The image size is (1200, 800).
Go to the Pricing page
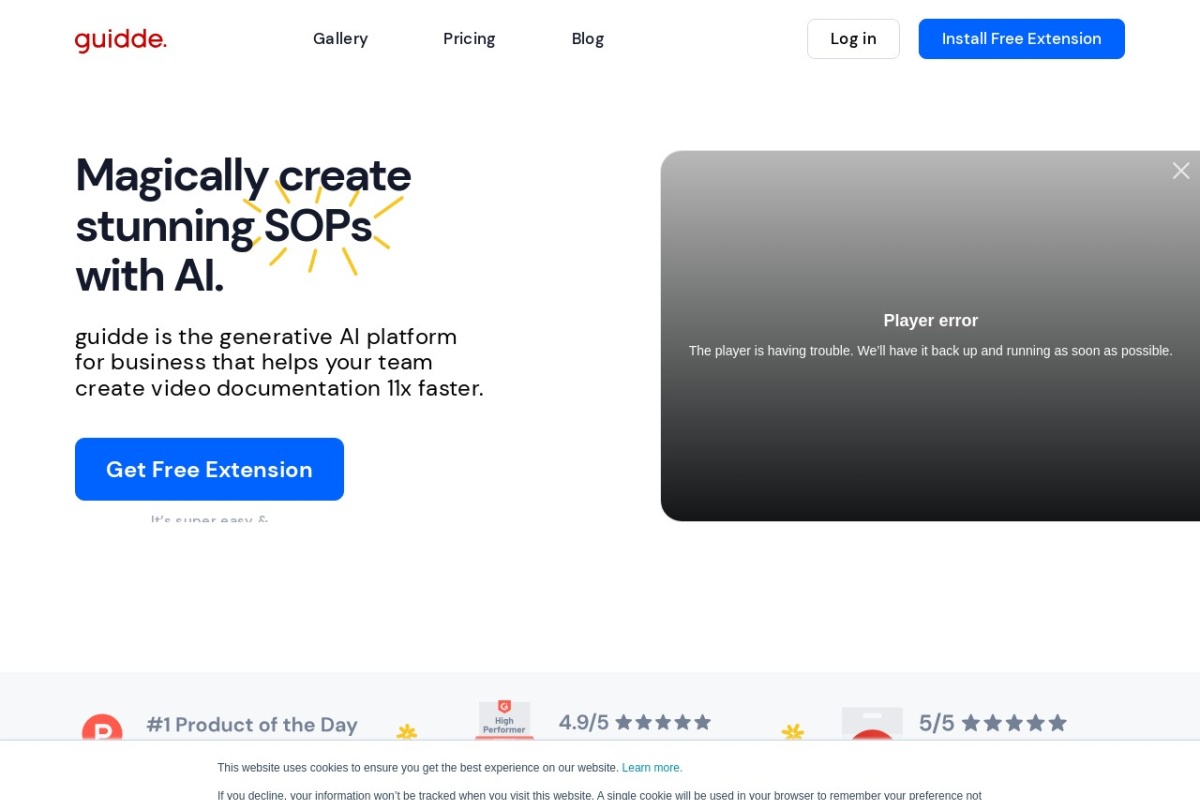click(x=469, y=39)
